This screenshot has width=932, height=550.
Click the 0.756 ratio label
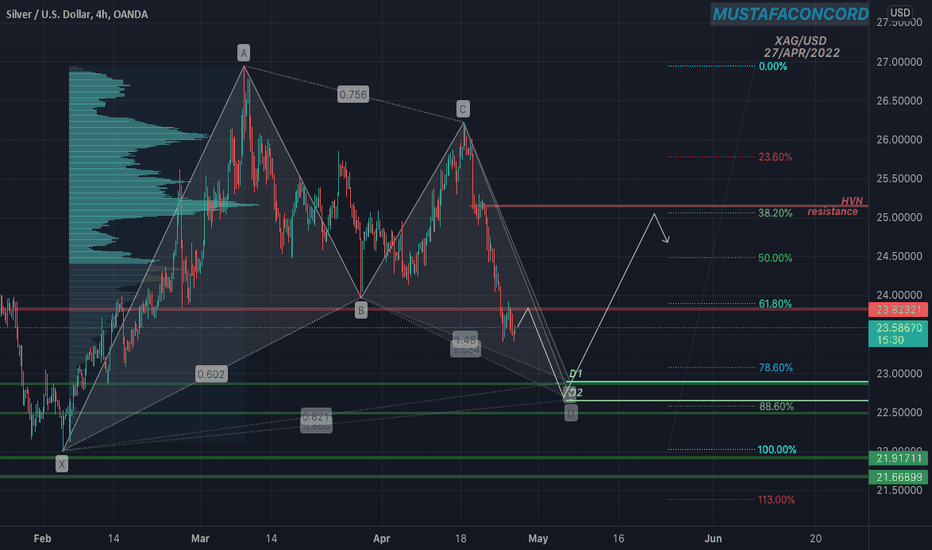(353, 94)
